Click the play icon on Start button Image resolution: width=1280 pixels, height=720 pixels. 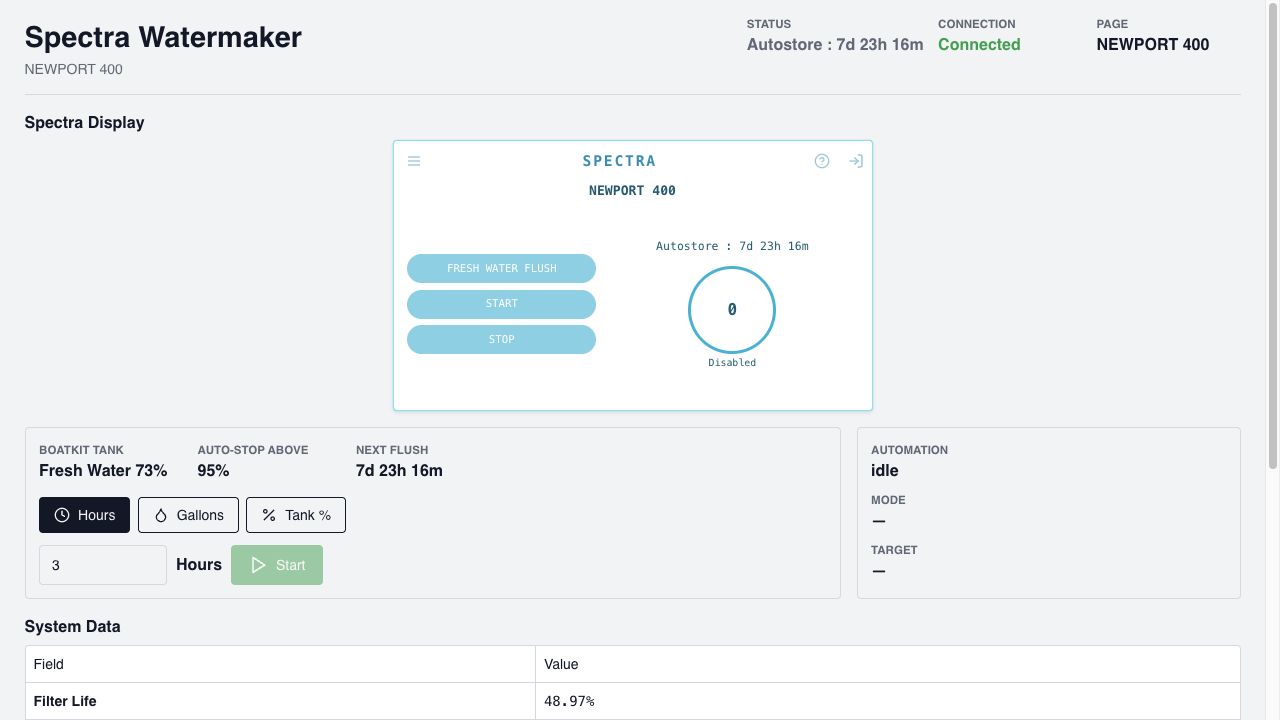pos(258,565)
